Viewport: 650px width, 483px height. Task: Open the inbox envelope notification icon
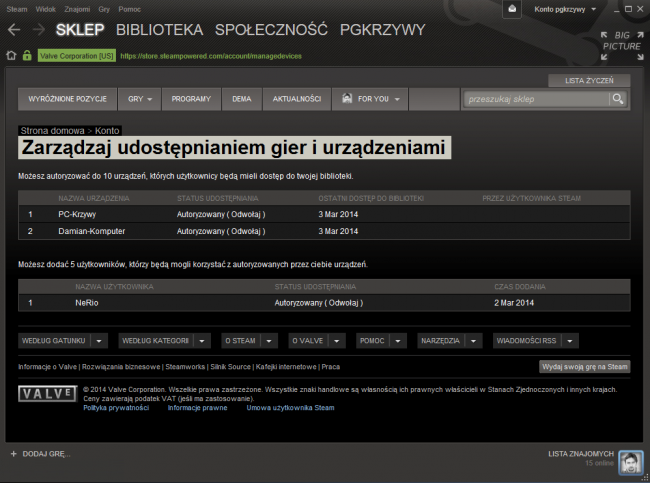pyautogui.click(x=512, y=9)
